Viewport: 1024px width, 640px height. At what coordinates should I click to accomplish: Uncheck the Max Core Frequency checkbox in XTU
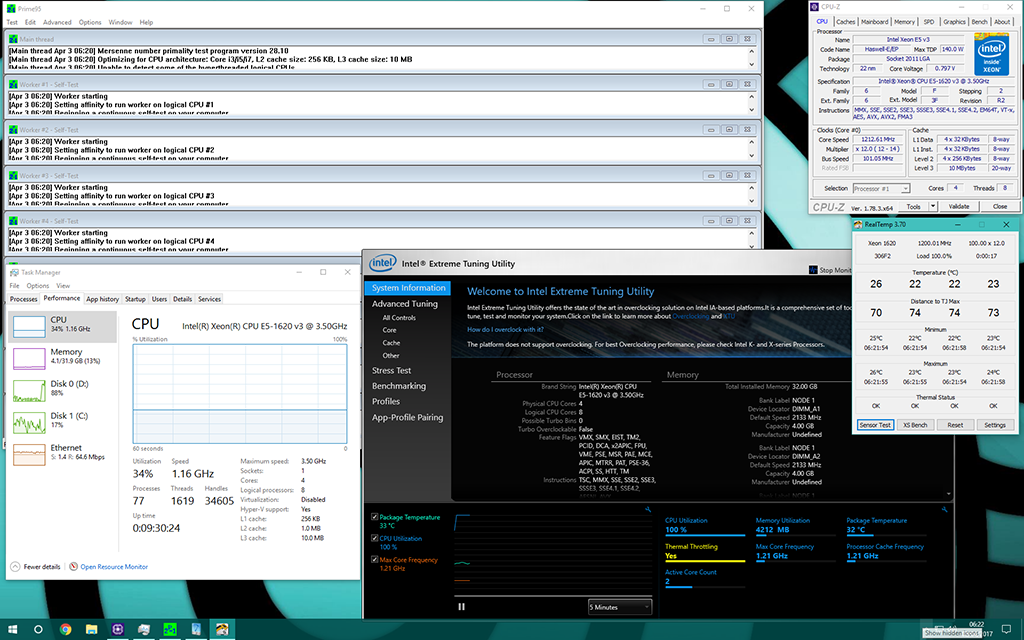tap(374, 560)
